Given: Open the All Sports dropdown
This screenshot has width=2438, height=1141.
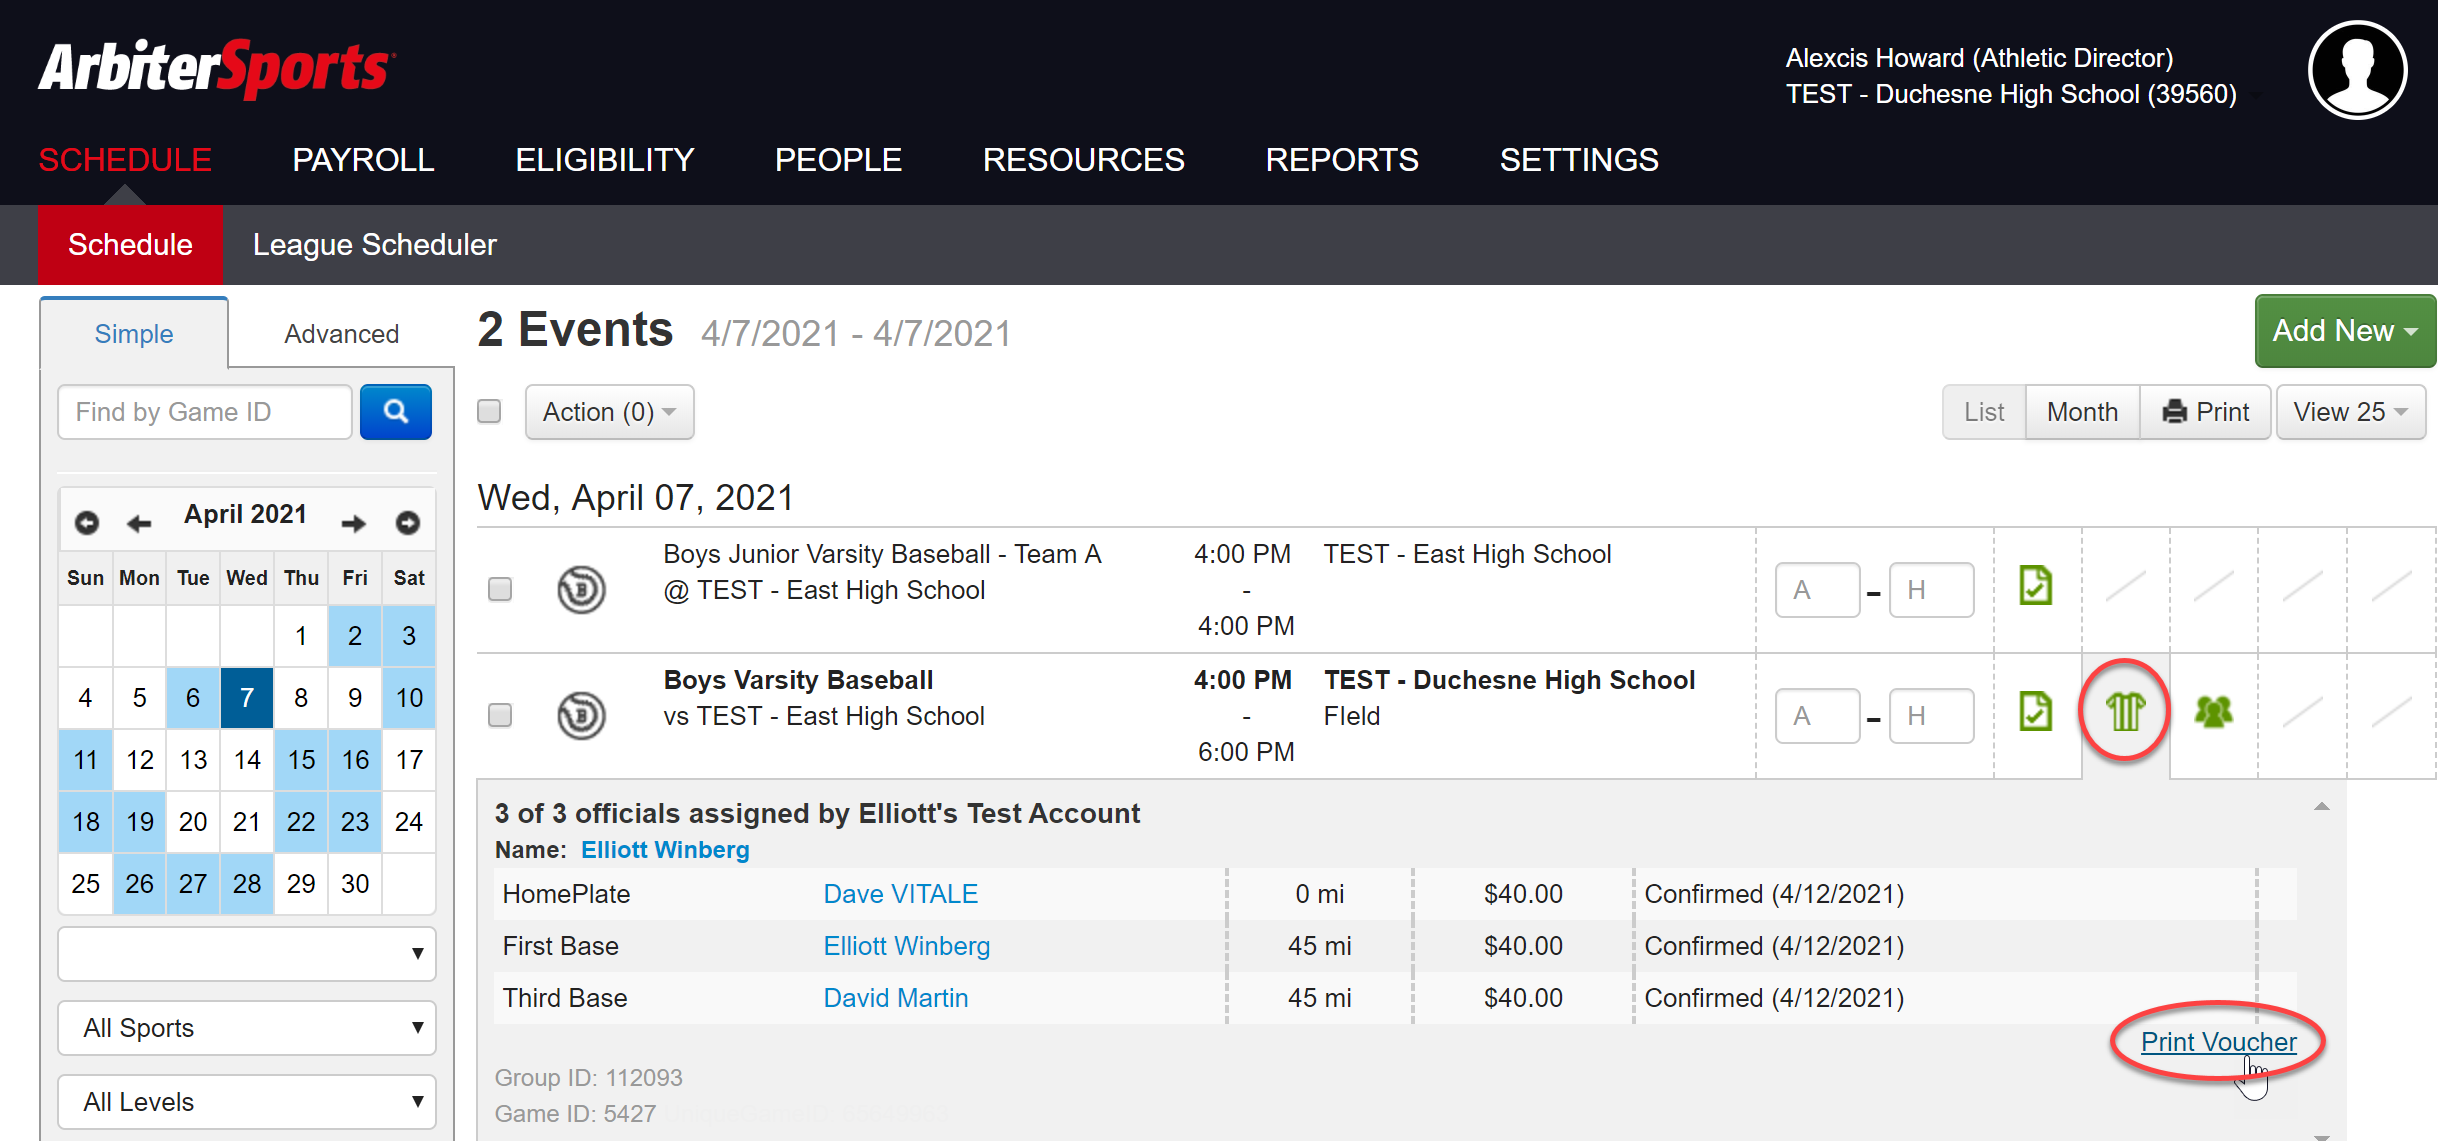Looking at the screenshot, I should click(247, 1028).
